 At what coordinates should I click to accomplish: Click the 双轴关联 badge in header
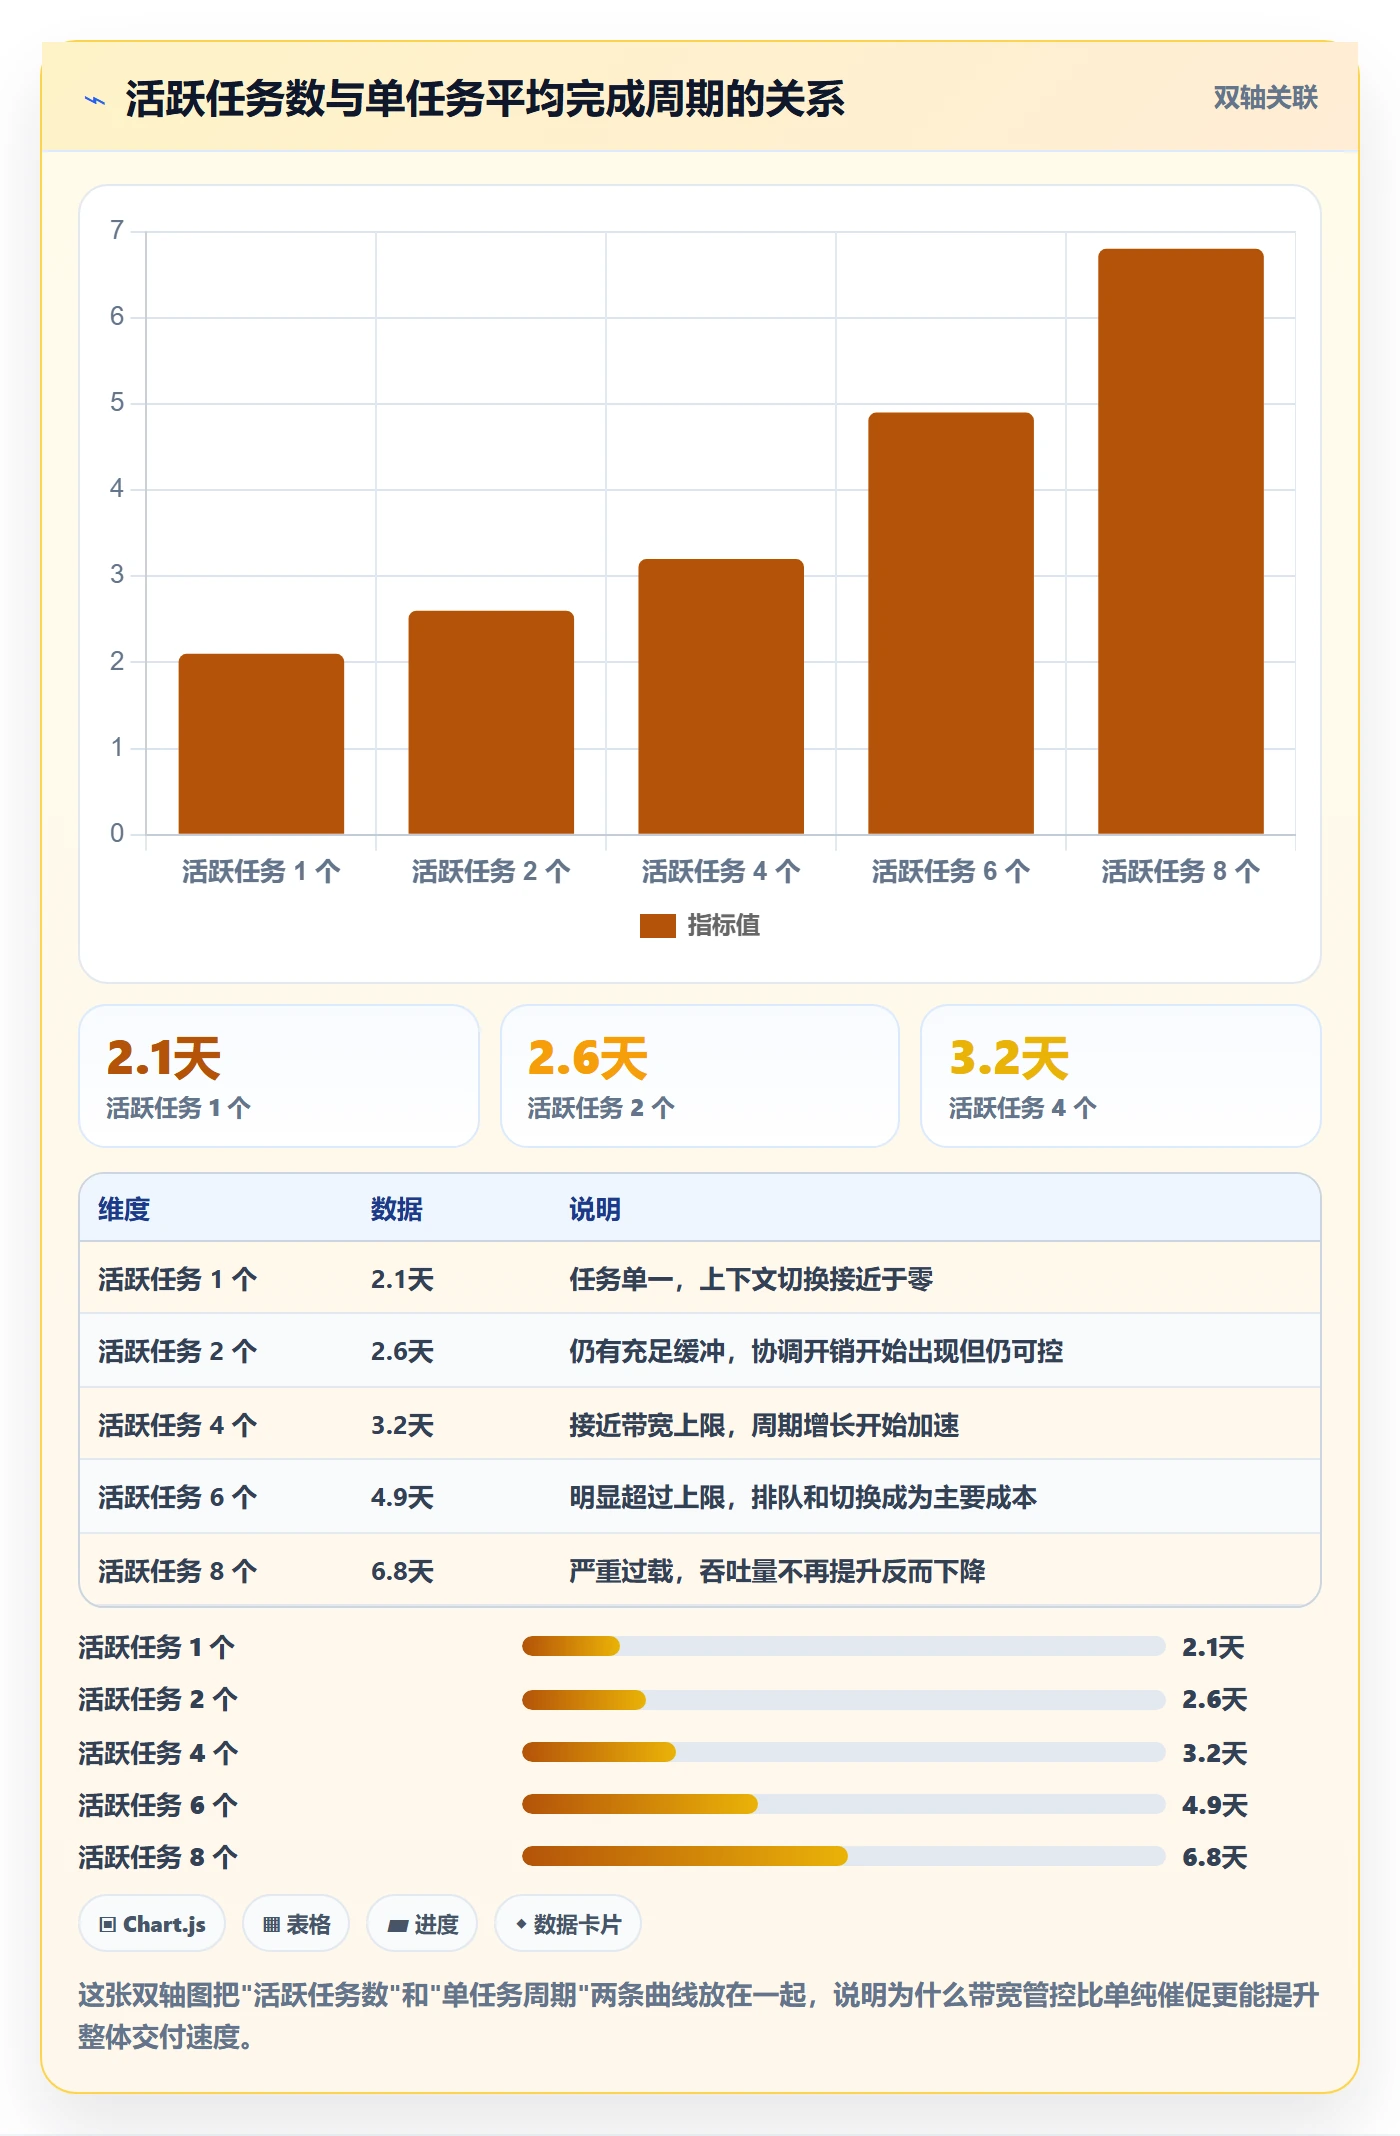click(x=1265, y=97)
